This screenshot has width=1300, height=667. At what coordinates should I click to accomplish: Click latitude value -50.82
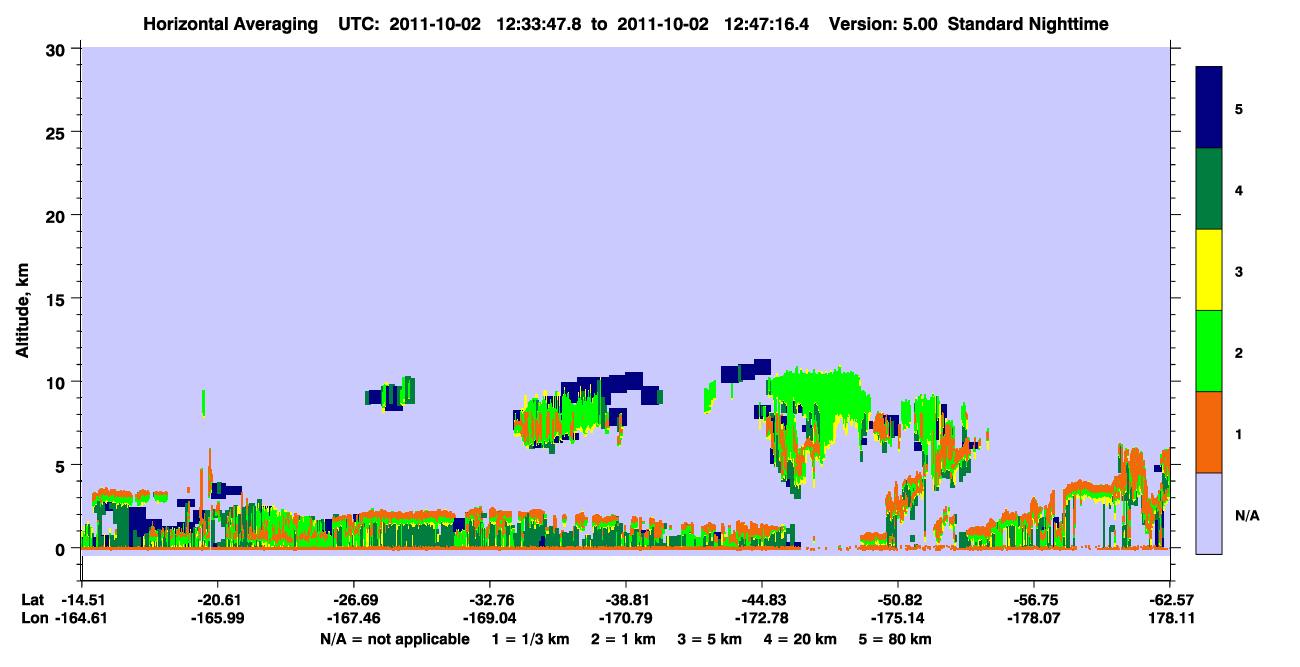(x=898, y=600)
